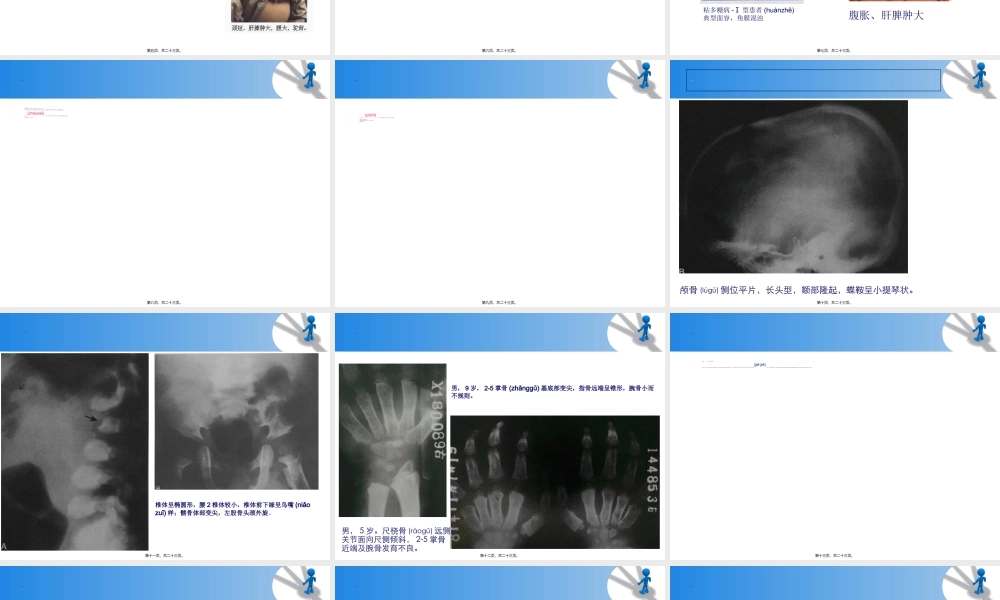This screenshot has height=600, width=1000.
Task: Select the lateral spine X-ray image
Action: pyautogui.click(x=74, y=451)
